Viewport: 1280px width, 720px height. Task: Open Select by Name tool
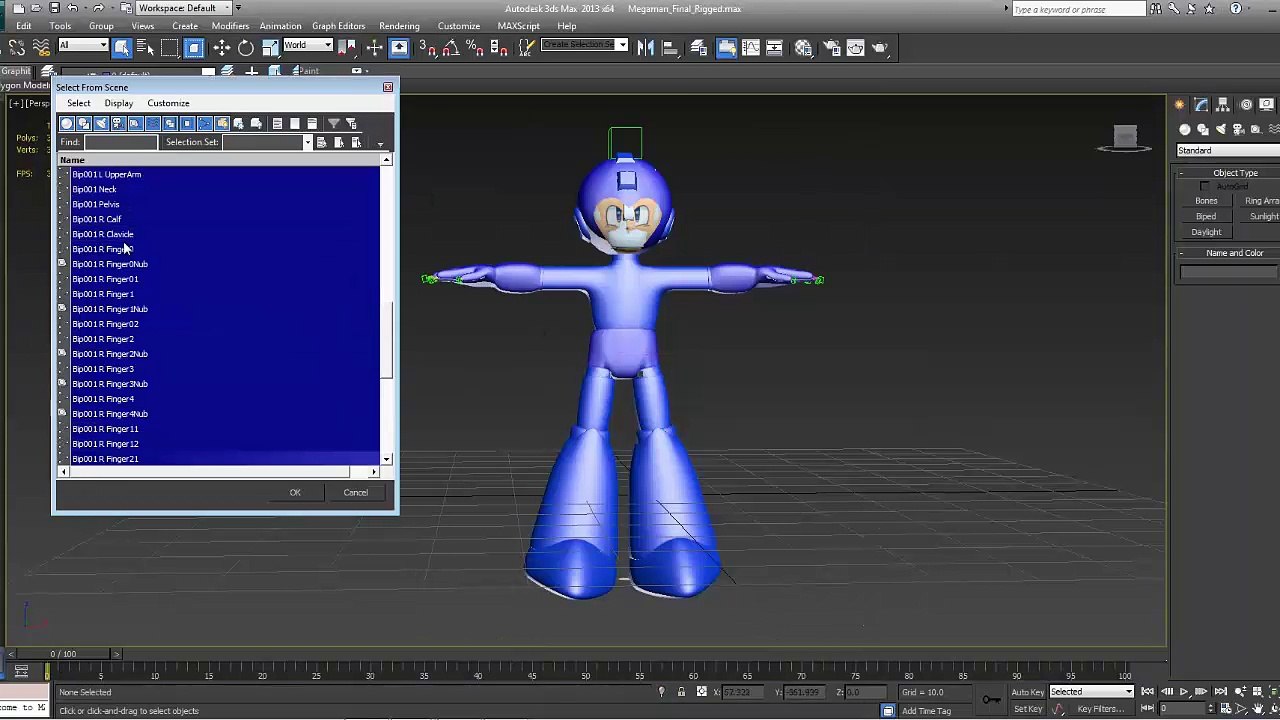[x=145, y=47]
